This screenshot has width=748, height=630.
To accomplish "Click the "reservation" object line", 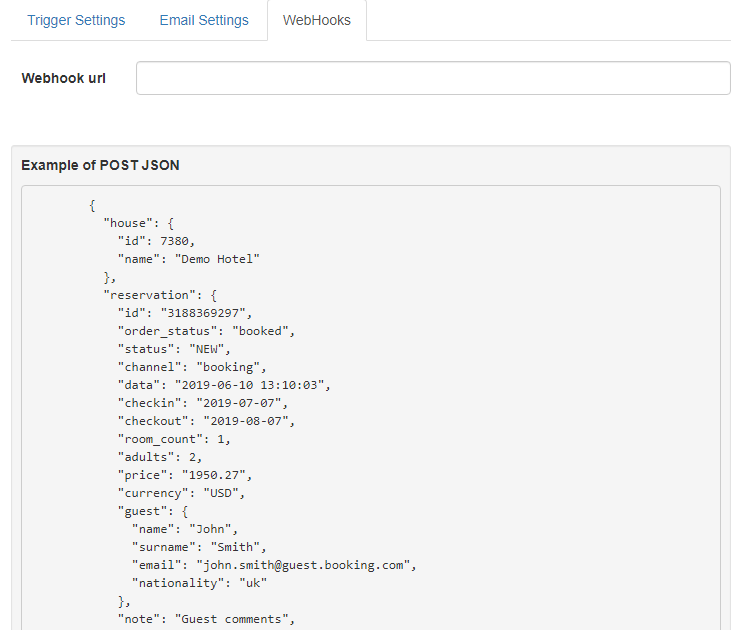I will click(160, 295).
